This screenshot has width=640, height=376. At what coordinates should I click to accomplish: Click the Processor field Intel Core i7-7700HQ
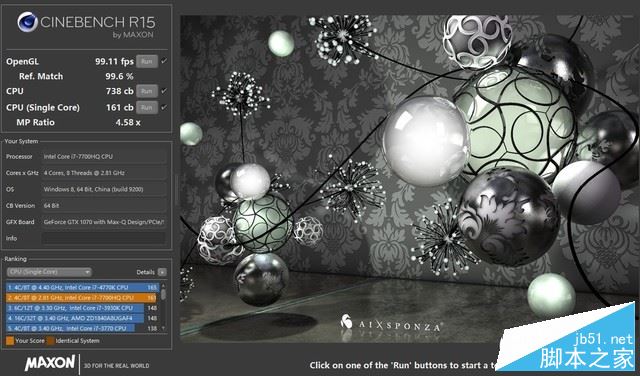(104, 156)
